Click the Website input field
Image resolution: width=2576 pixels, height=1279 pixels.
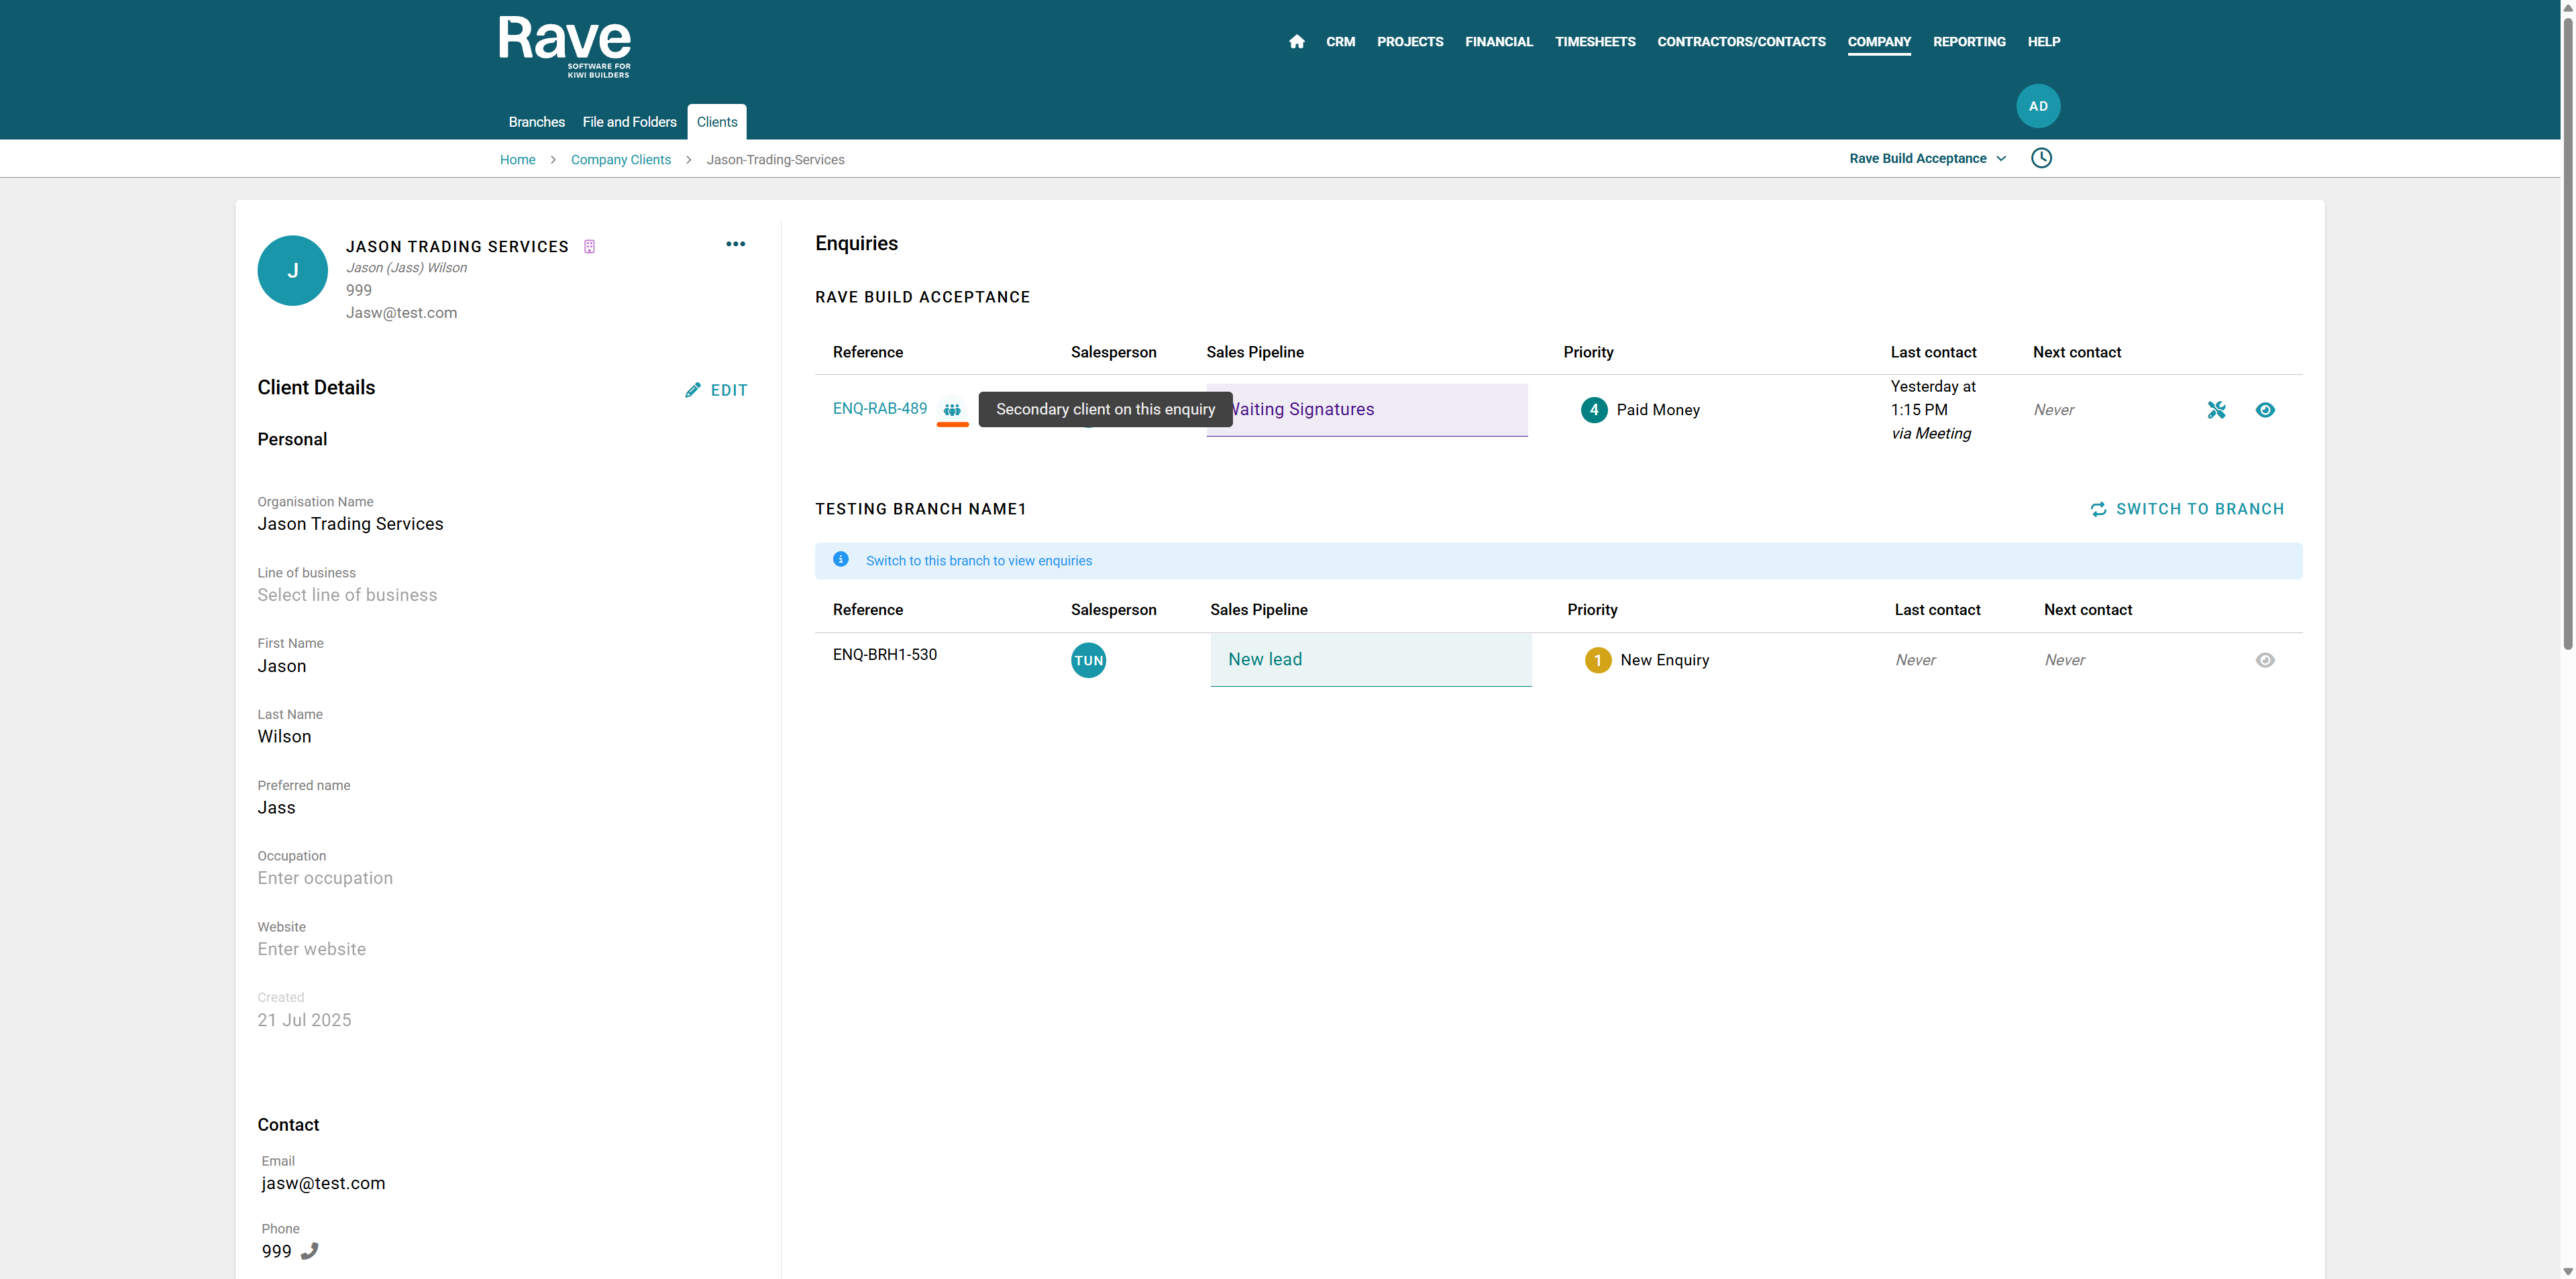point(311,949)
